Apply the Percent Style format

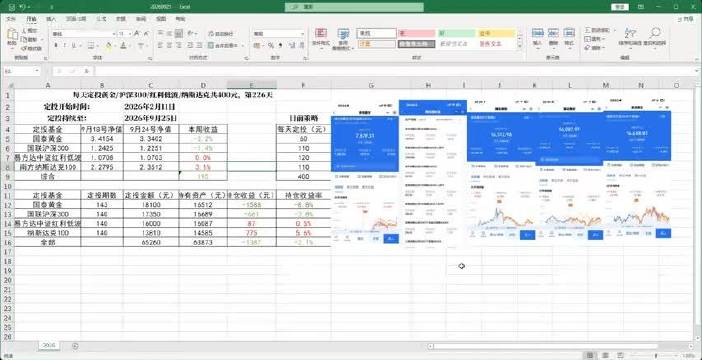(x=271, y=45)
